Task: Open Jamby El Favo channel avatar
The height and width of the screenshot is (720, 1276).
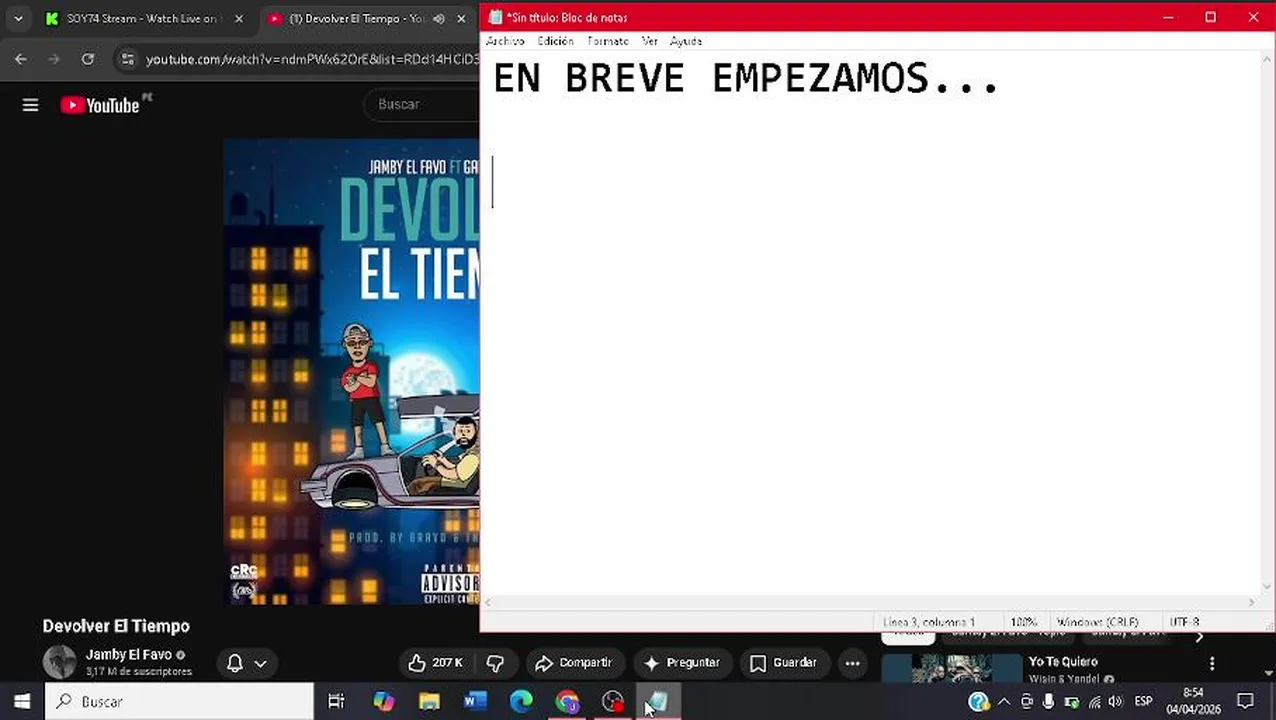Action: tap(59, 662)
